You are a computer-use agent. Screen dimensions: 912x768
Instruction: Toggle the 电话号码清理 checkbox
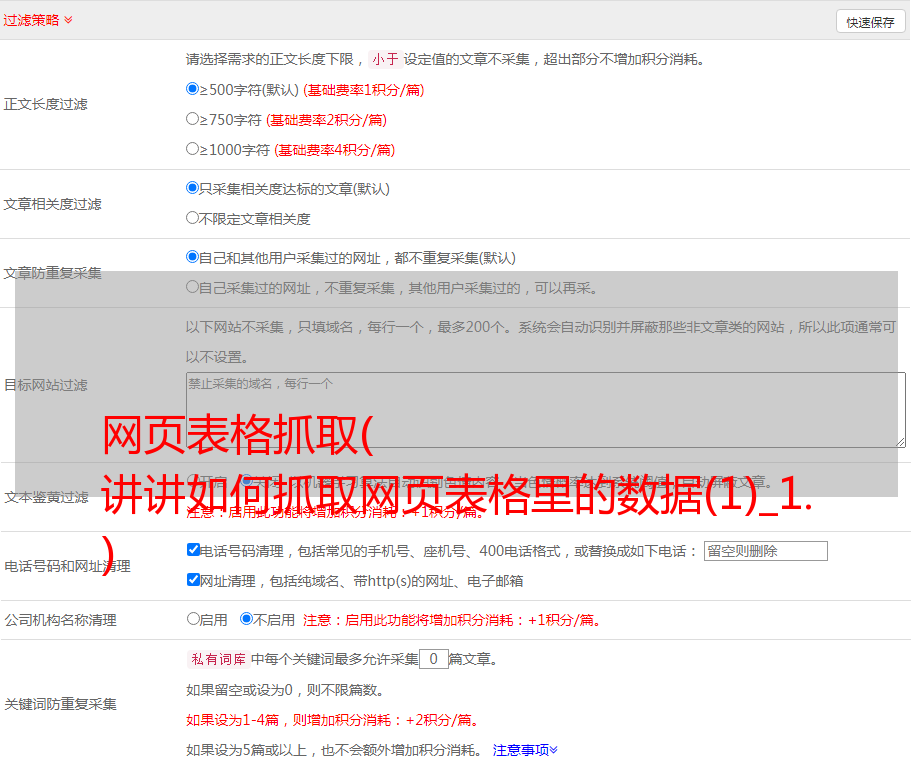(x=194, y=550)
